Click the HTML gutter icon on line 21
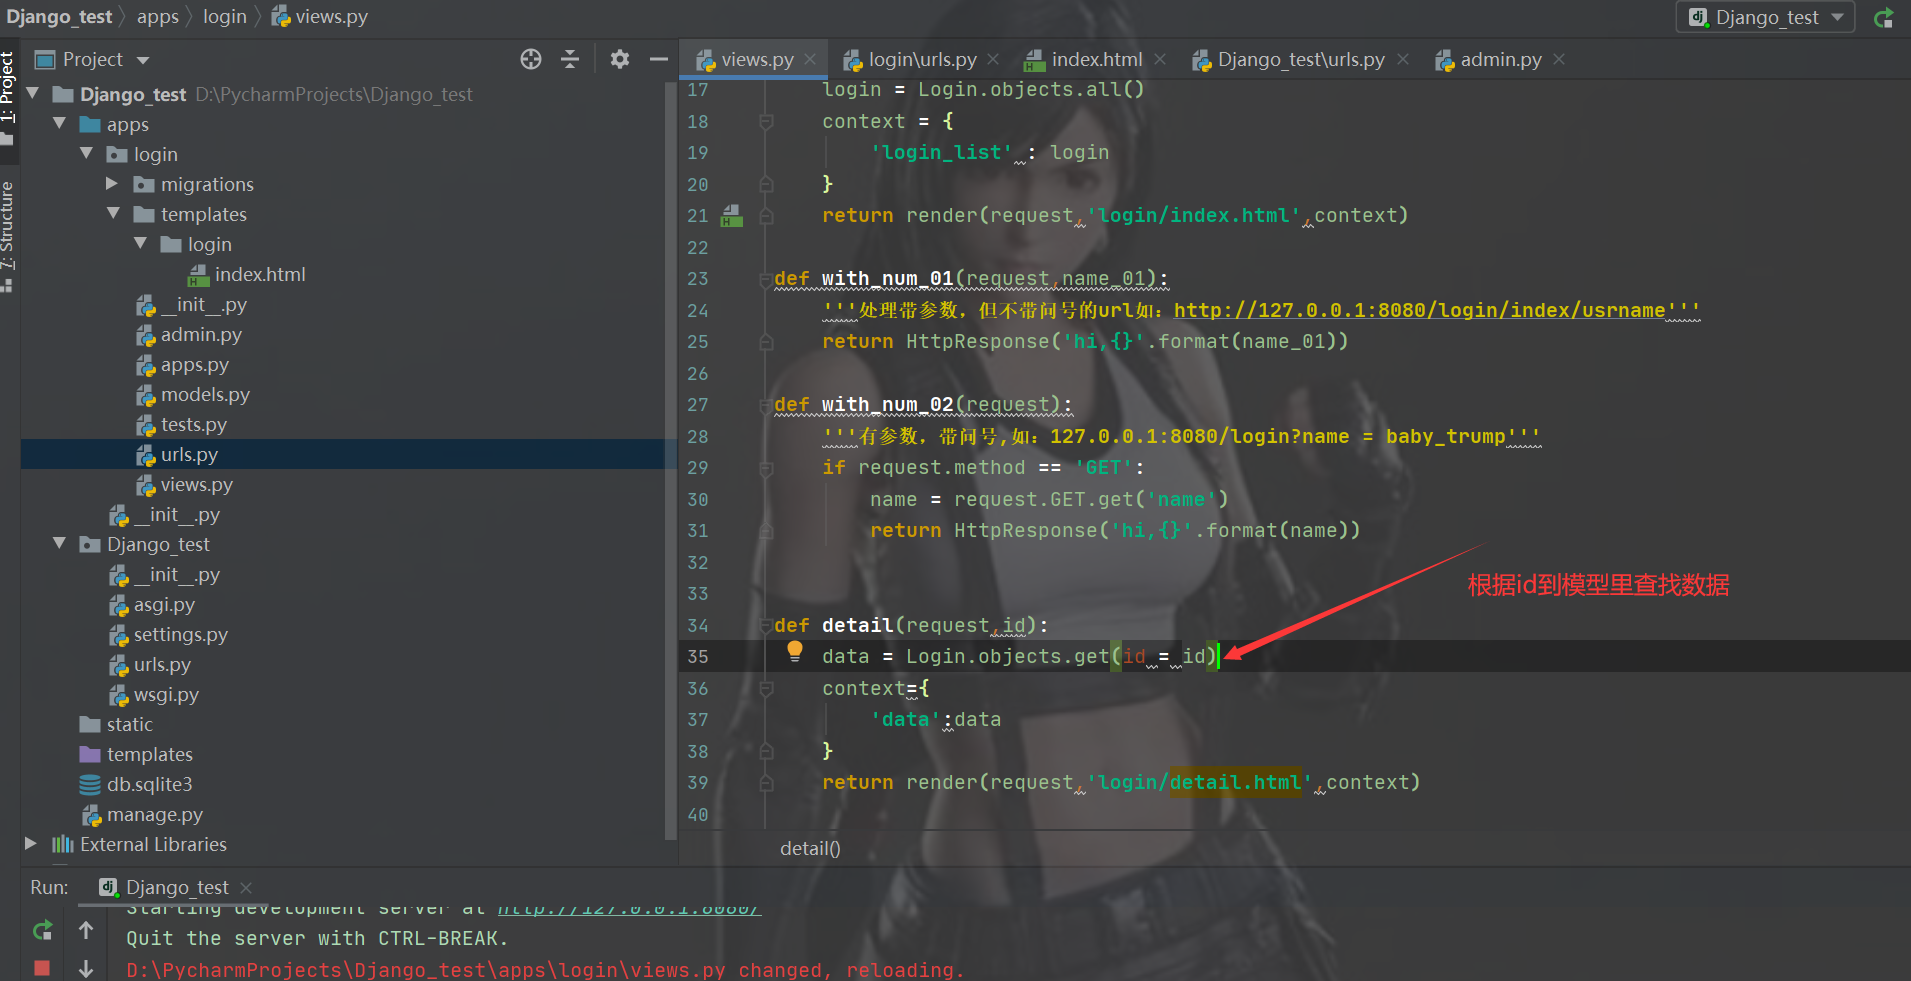 click(x=732, y=216)
